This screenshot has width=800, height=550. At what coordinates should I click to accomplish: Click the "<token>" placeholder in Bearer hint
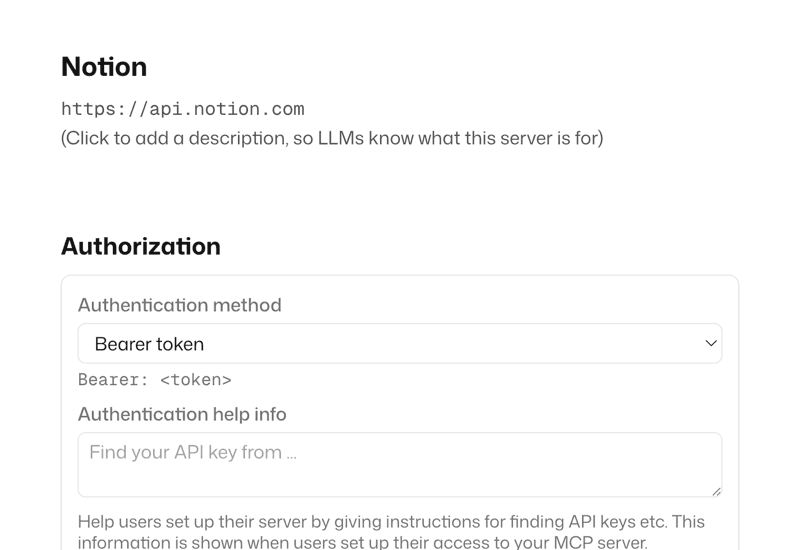(196, 380)
